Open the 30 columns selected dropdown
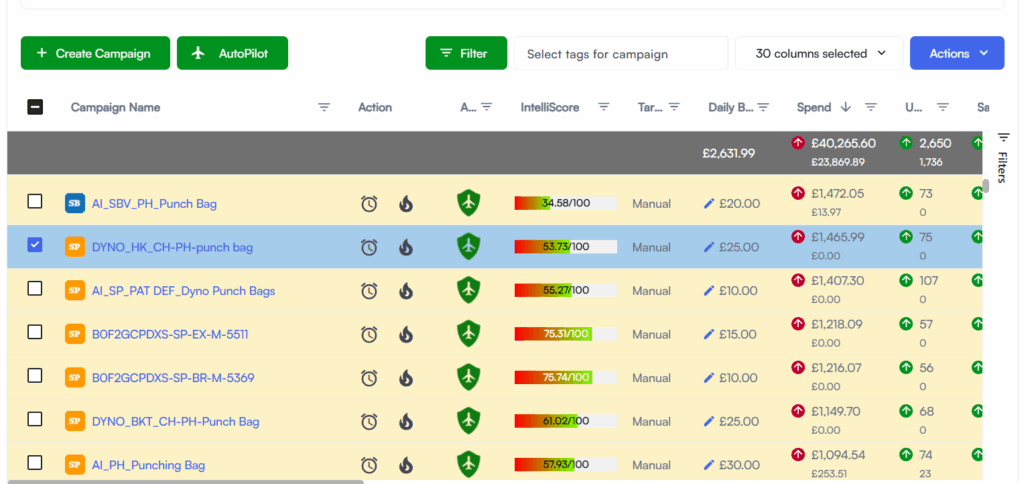The image size is (1024, 484). tap(819, 53)
